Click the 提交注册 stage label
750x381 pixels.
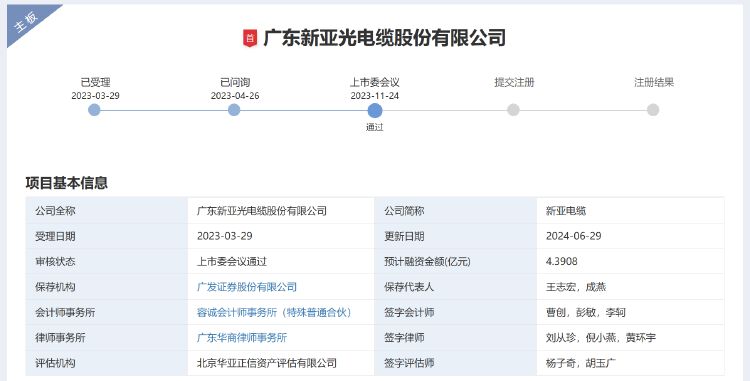click(514, 82)
